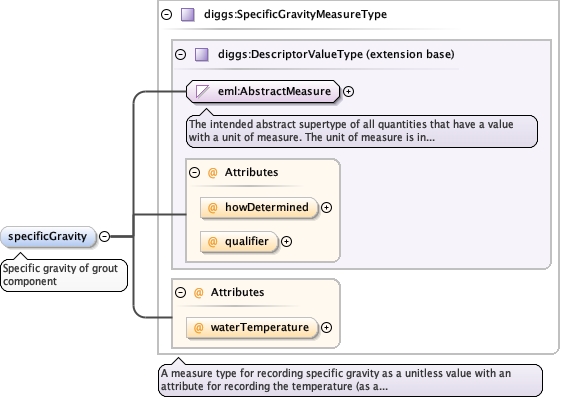The width and height of the screenshot is (561, 400).
Task: Collapse the specificGravity element node
Action: click(x=104, y=236)
